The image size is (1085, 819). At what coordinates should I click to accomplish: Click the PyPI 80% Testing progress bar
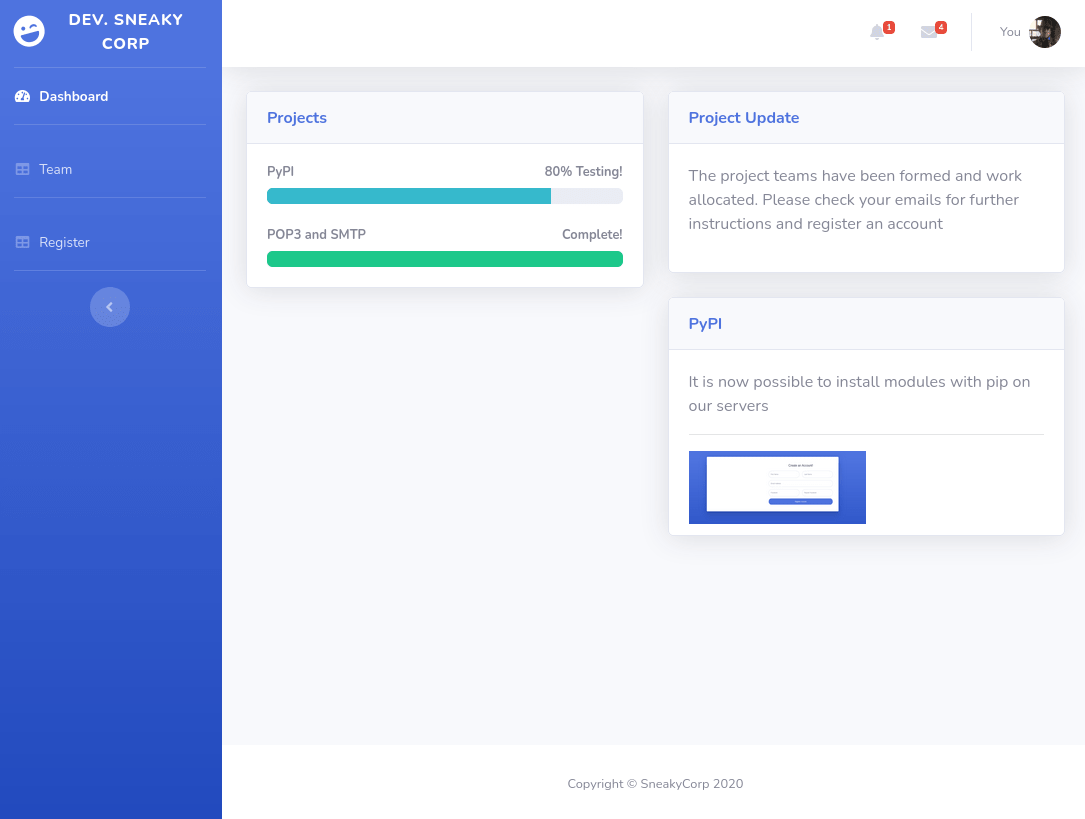pos(444,196)
